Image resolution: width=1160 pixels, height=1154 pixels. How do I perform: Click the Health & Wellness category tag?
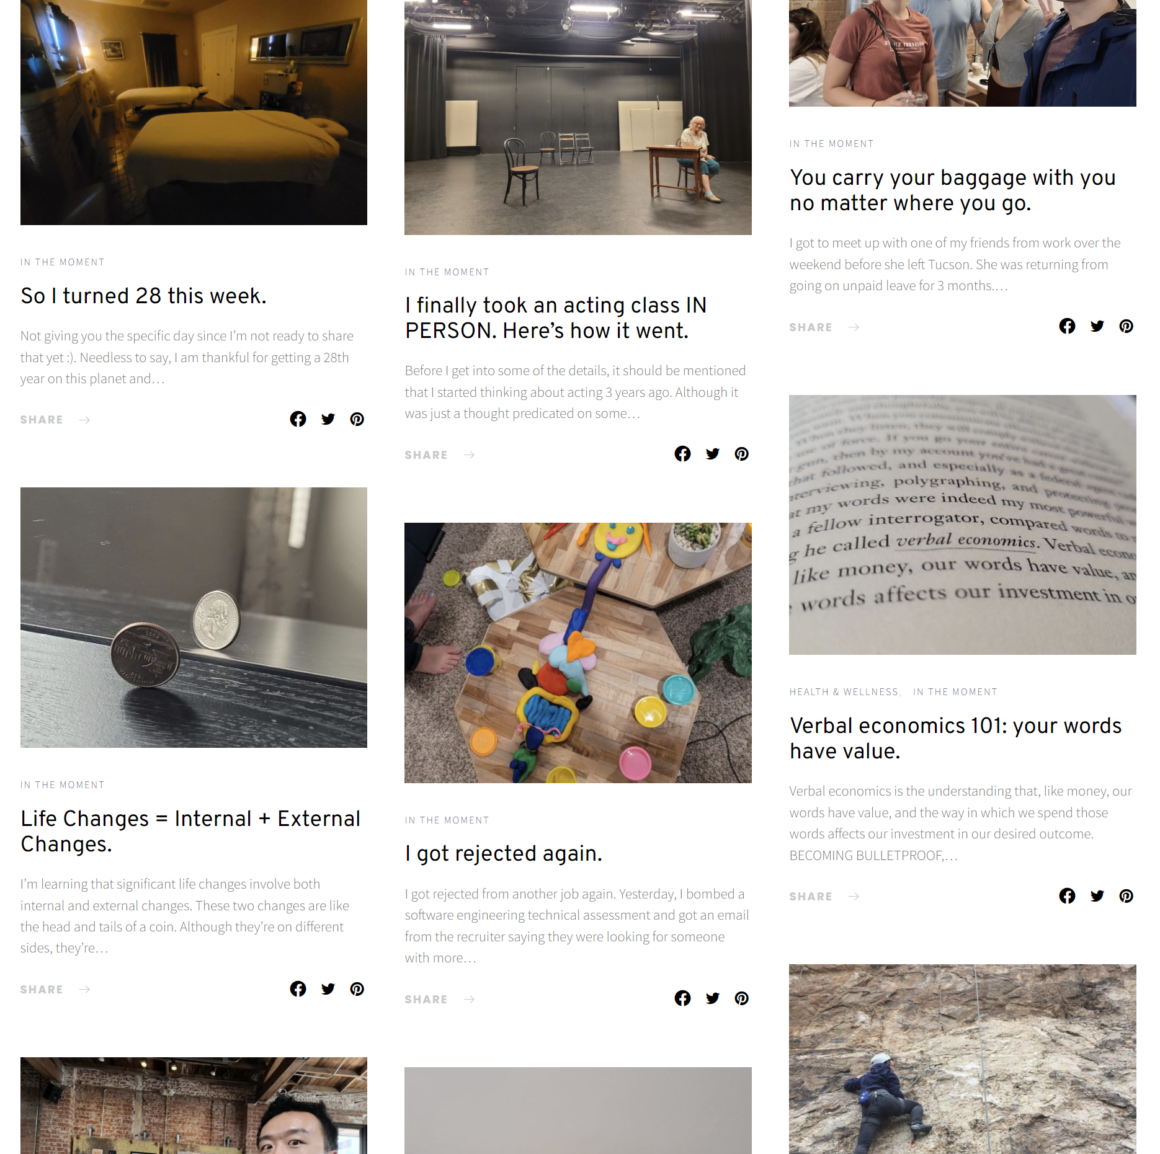point(843,692)
